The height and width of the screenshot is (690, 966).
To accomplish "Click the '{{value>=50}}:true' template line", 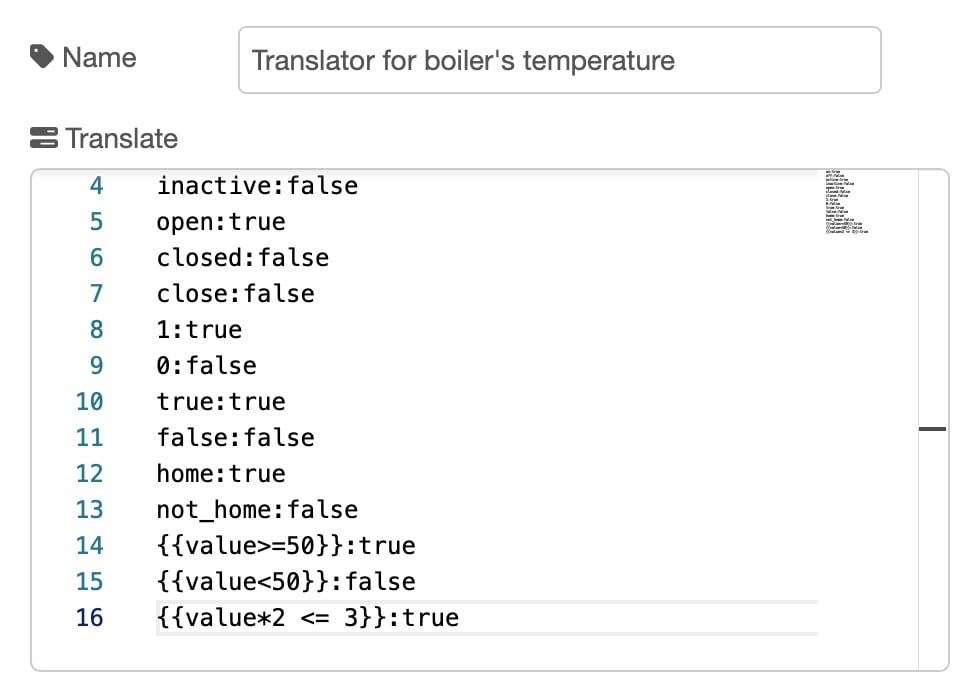I will point(285,545).
